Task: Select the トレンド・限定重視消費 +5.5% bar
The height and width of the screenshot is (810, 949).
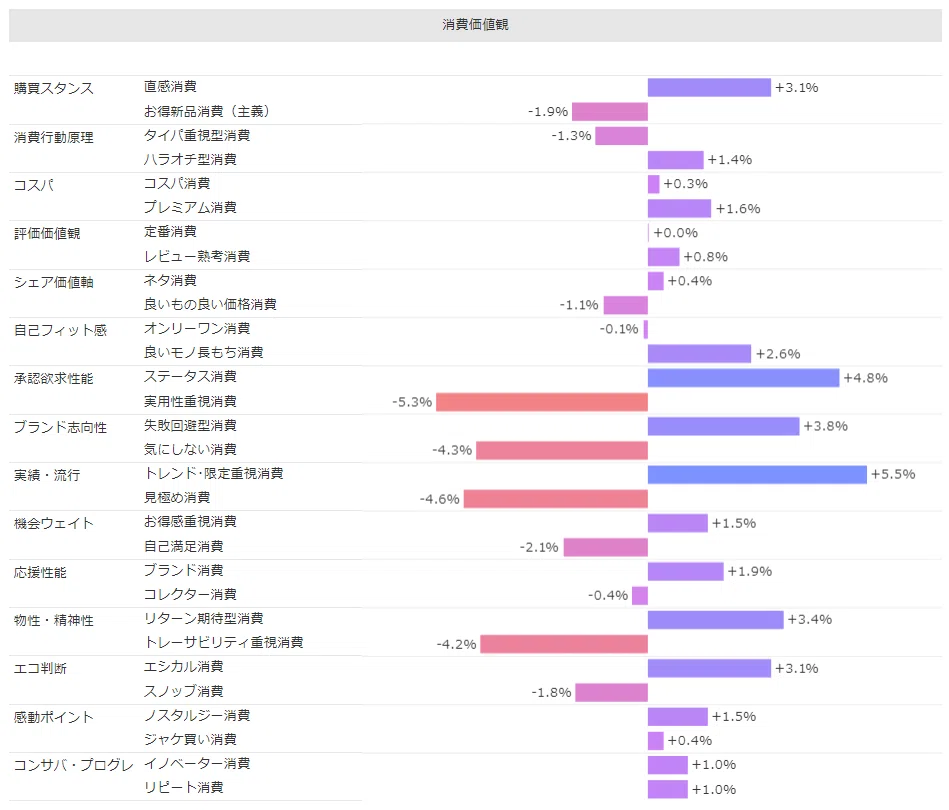Action: click(x=757, y=475)
